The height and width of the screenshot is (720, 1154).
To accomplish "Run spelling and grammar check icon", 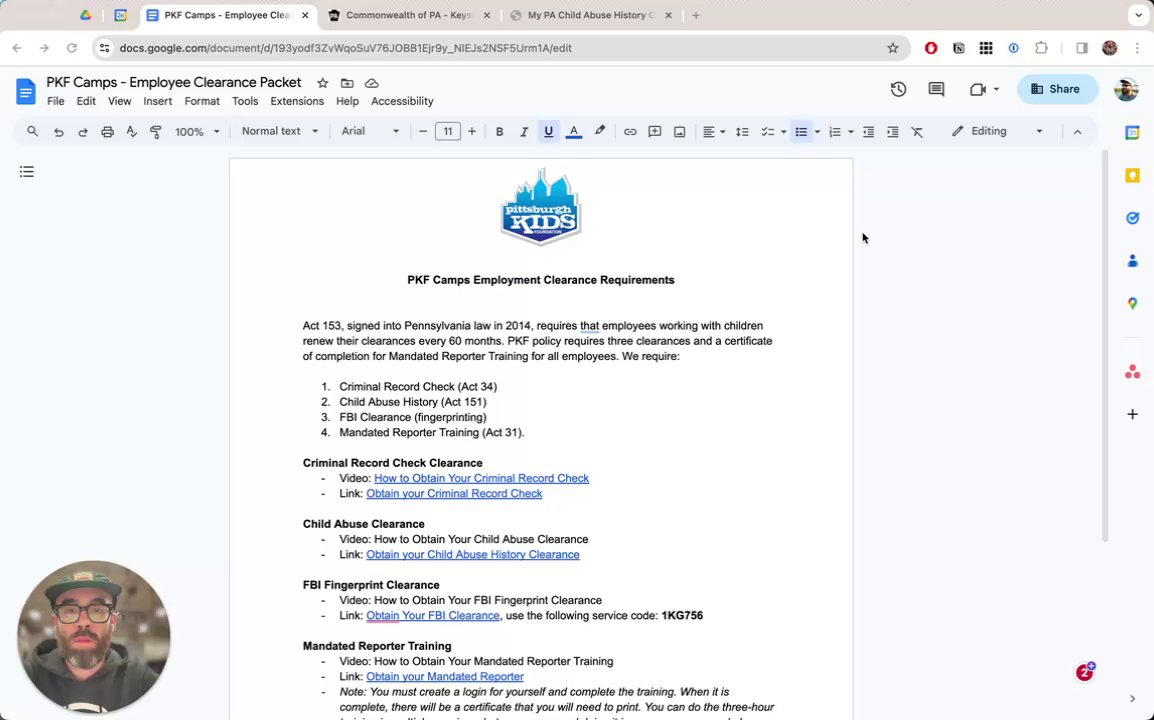I will (x=132, y=132).
